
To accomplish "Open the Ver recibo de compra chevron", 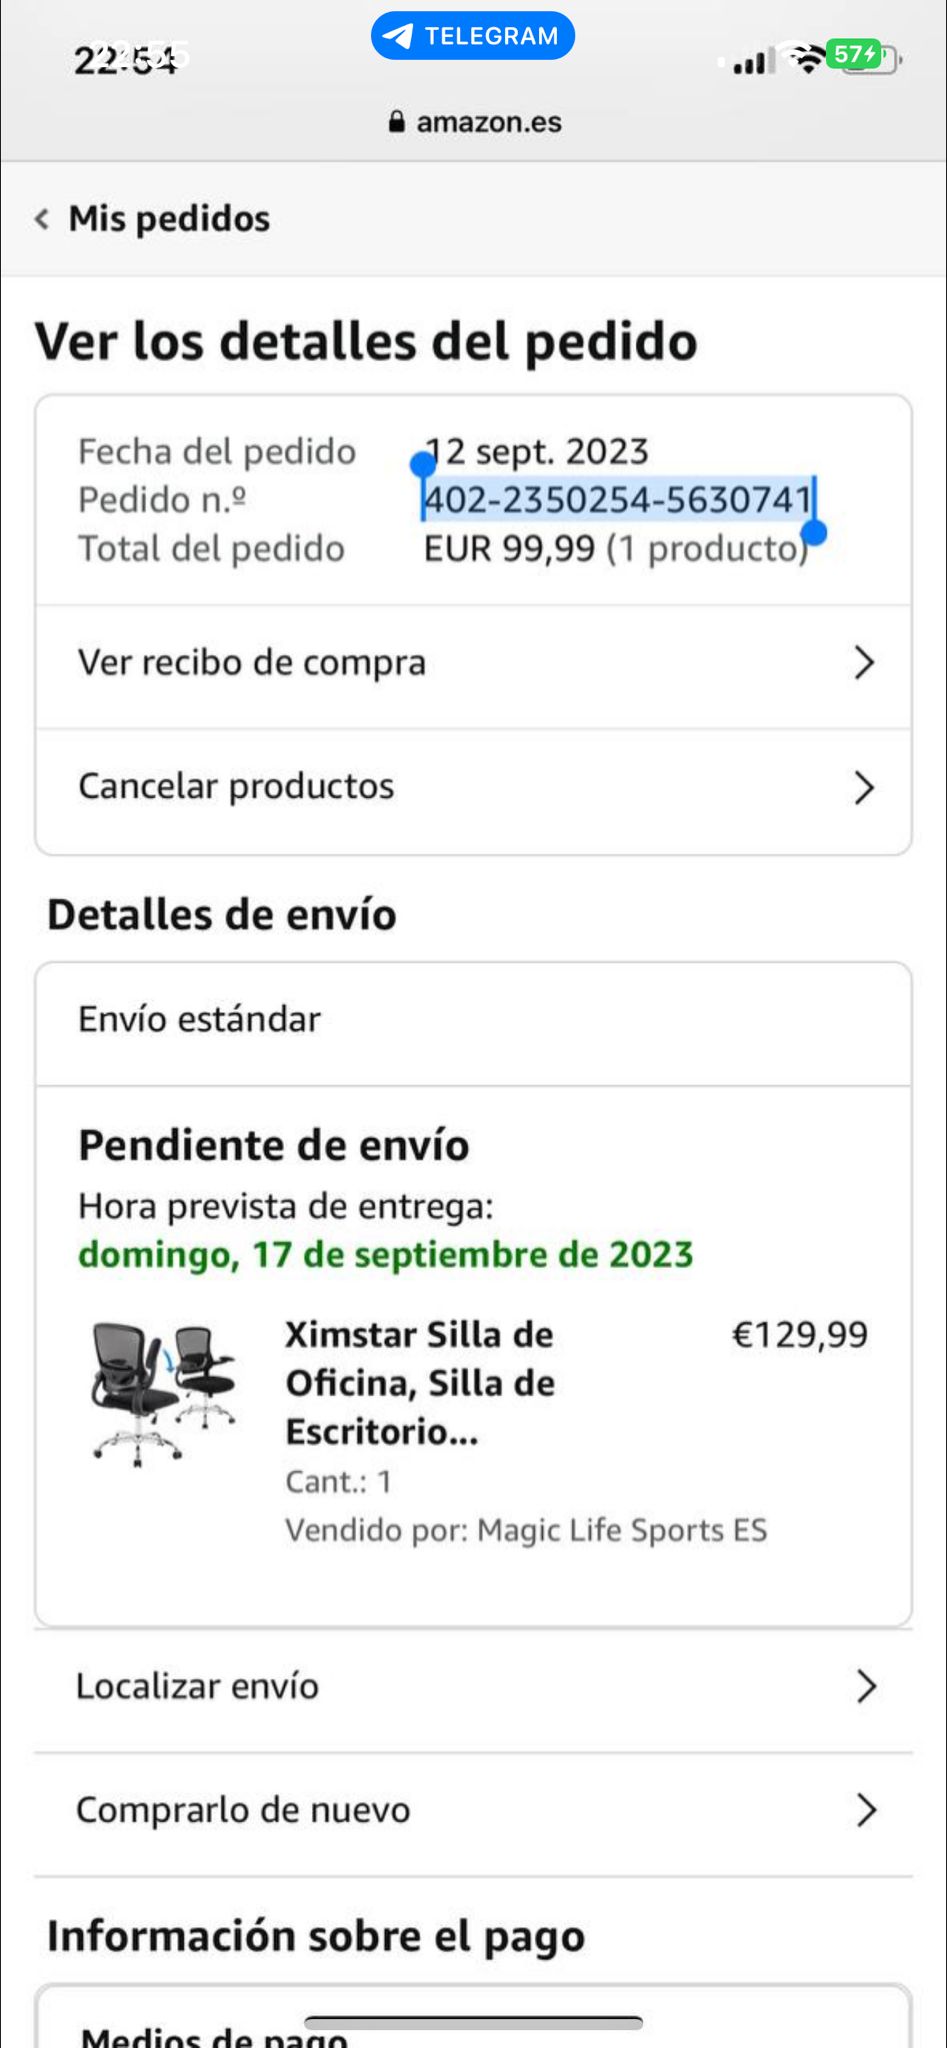I will (864, 663).
